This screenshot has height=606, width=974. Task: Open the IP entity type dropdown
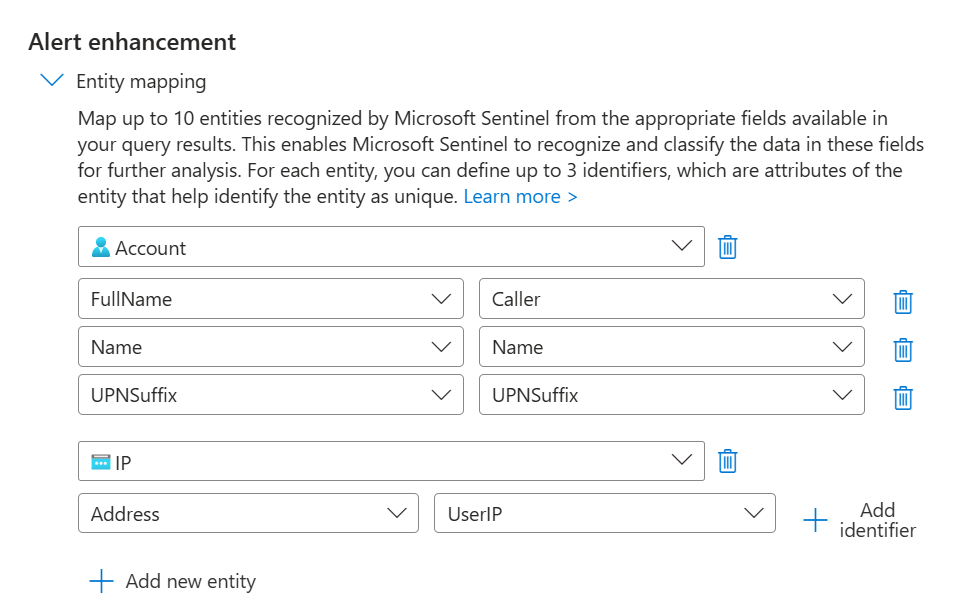[391, 461]
